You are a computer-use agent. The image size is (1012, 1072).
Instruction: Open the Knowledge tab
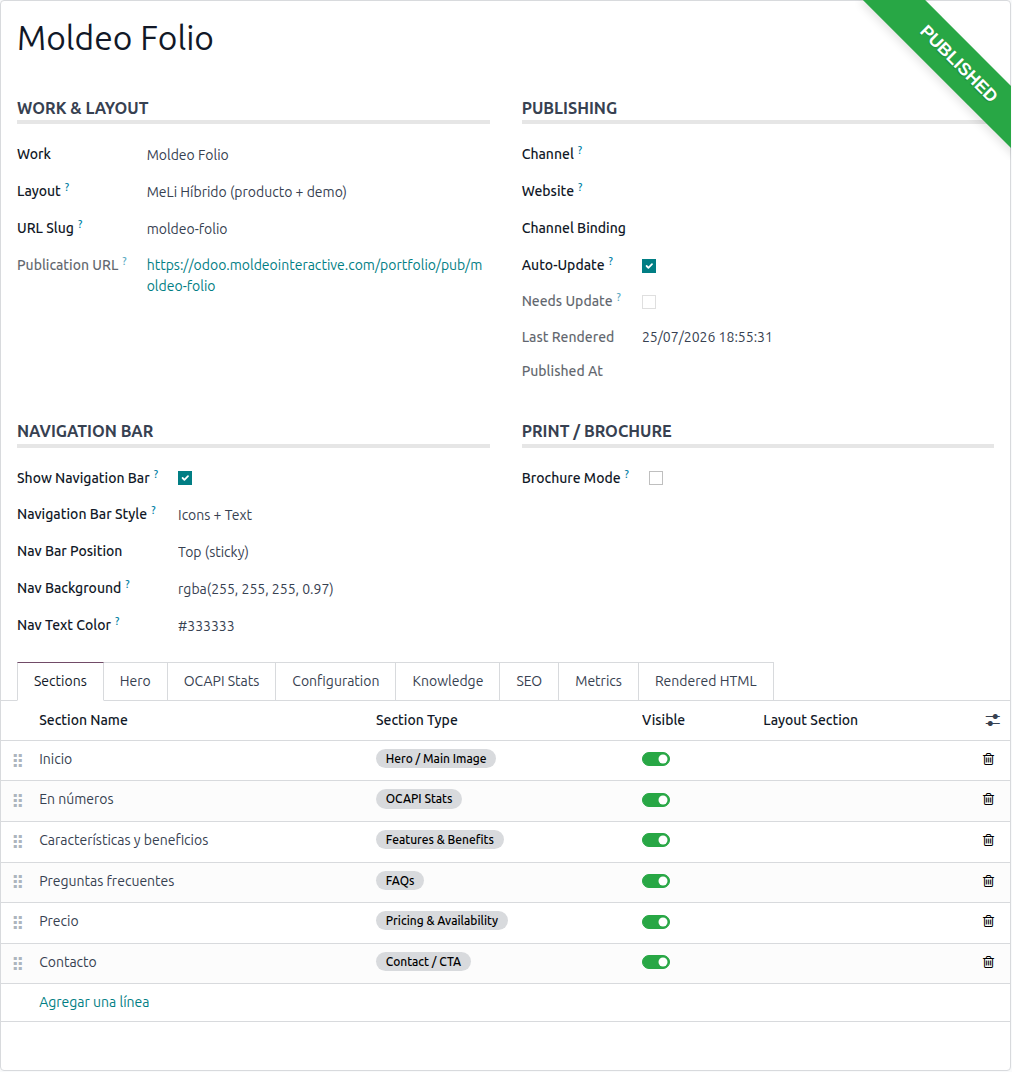point(448,682)
